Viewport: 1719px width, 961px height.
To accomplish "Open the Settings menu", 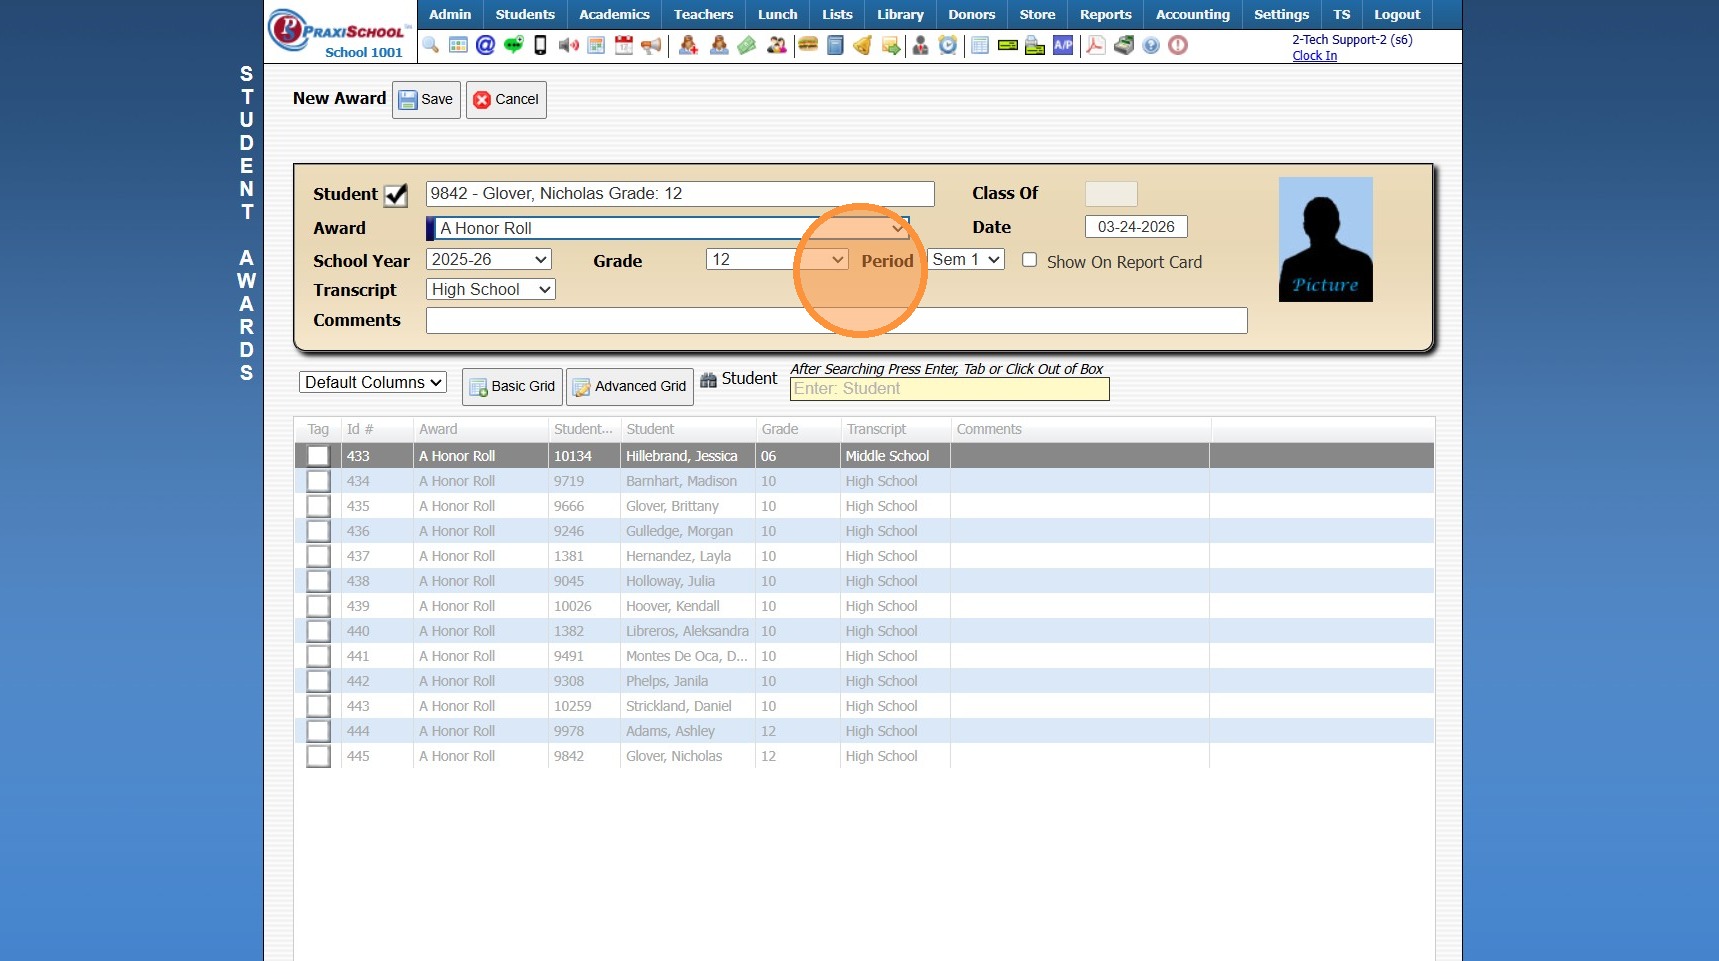I will (1281, 14).
